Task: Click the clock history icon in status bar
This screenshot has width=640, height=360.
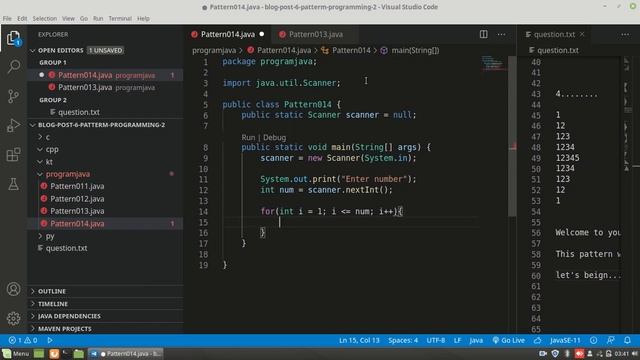Action: [x=593, y=340]
